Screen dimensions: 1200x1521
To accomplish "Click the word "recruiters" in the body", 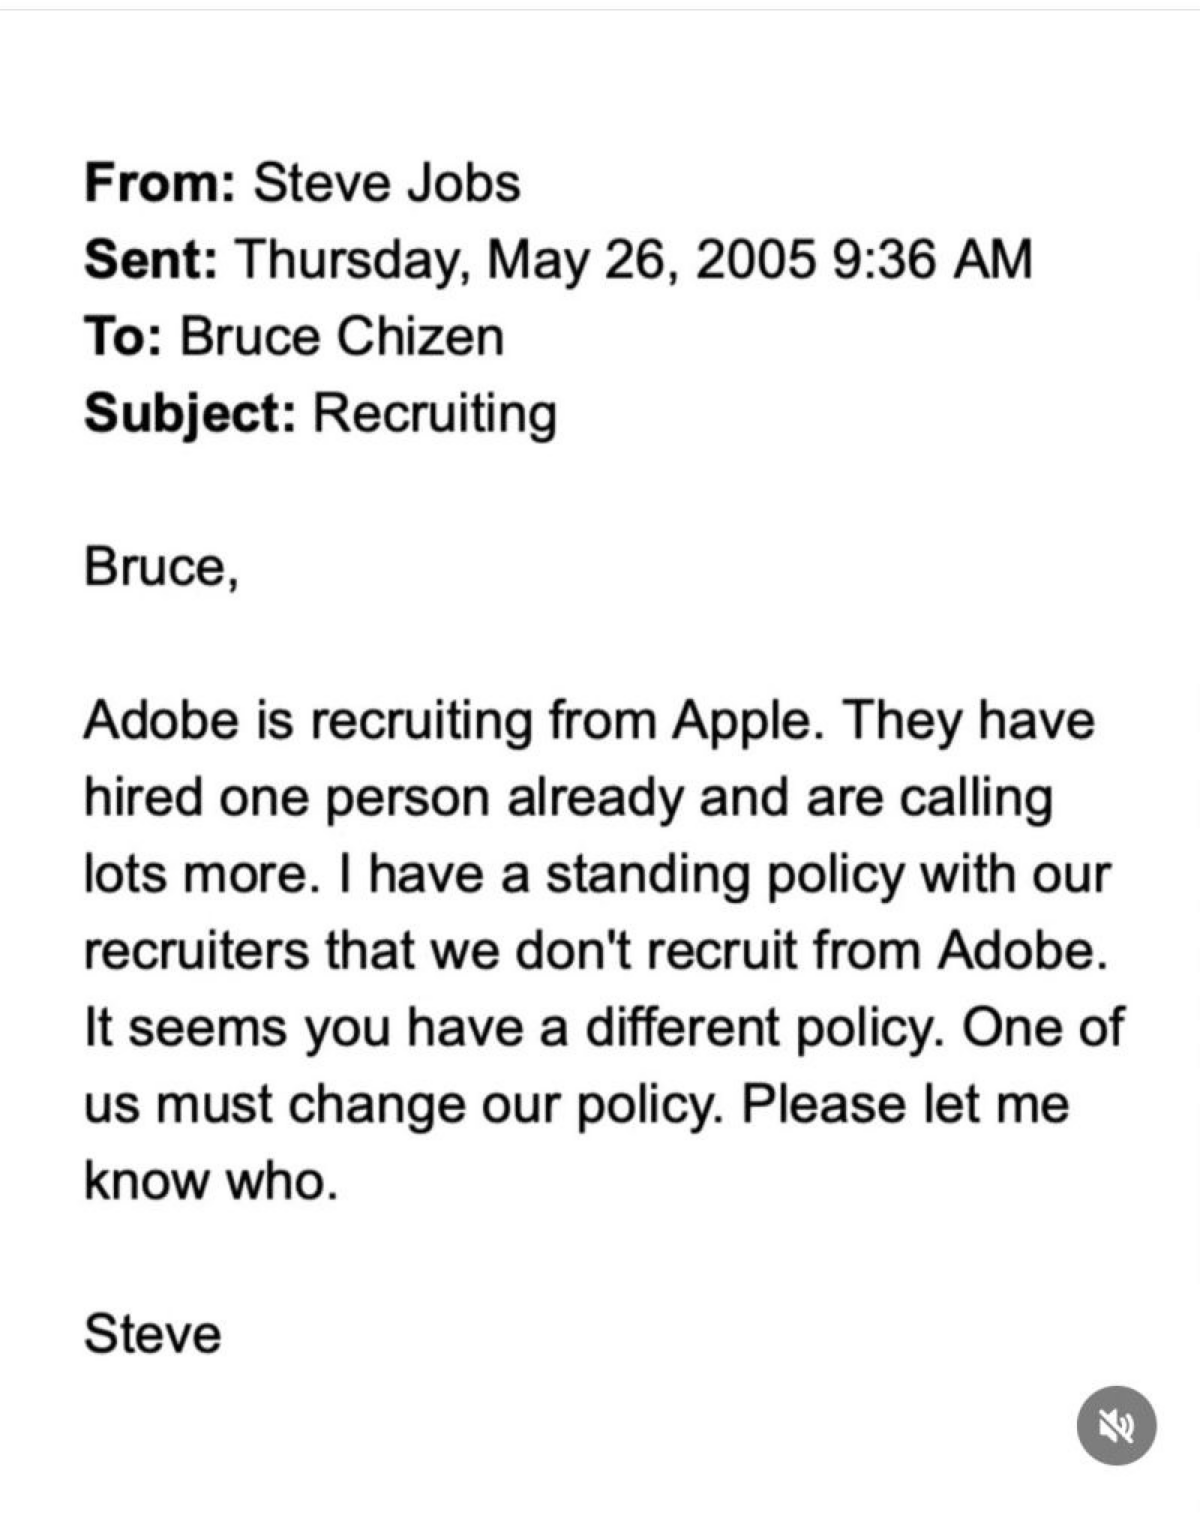I will (x=197, y=951).
